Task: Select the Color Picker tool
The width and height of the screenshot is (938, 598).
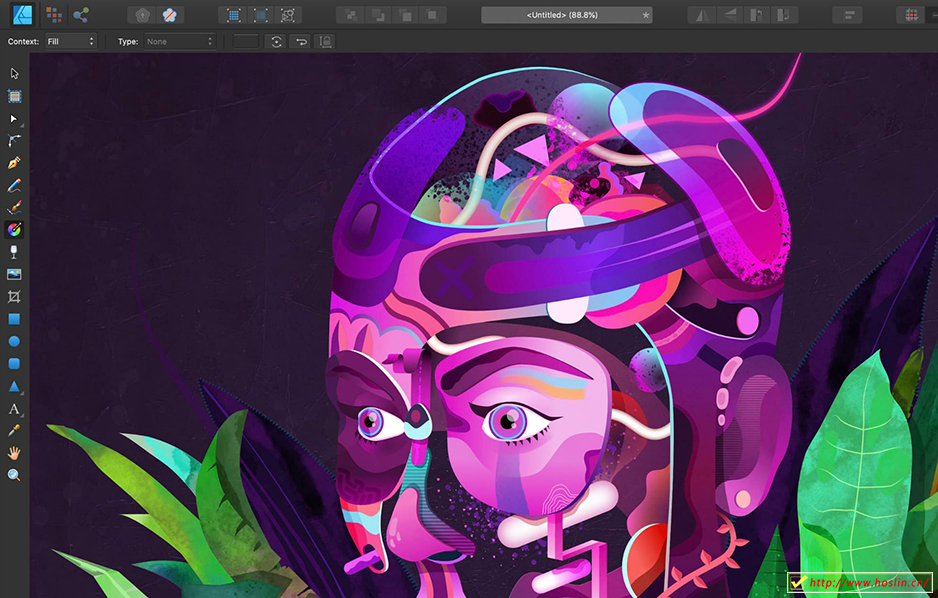Action: point(14,430)
